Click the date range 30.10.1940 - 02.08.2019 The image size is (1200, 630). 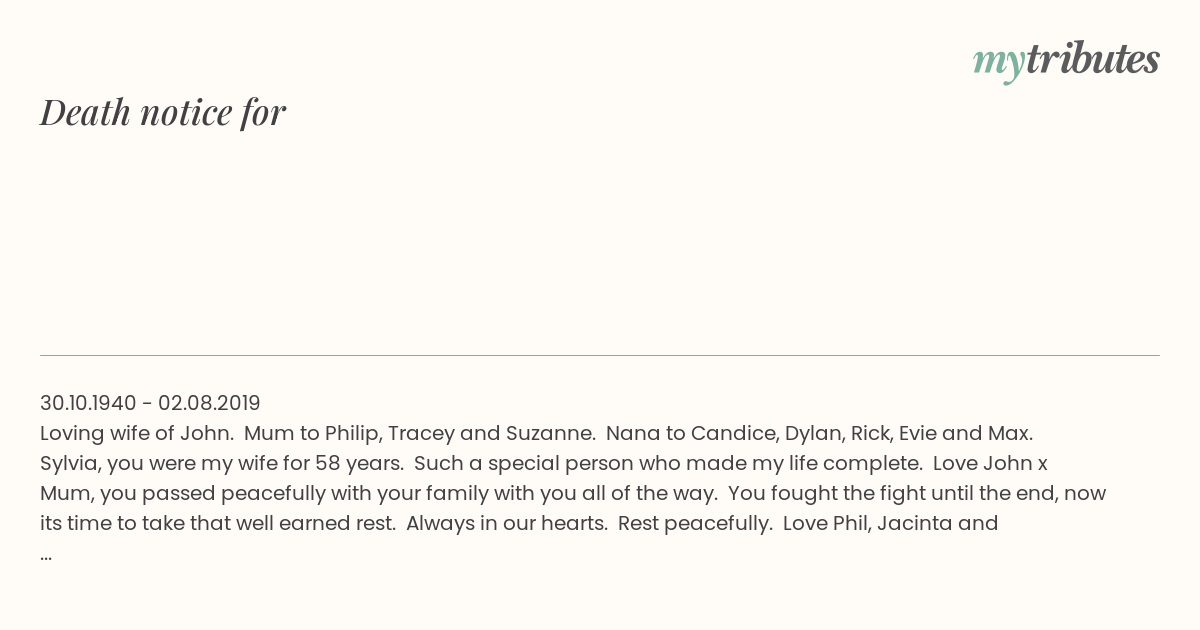150,403
